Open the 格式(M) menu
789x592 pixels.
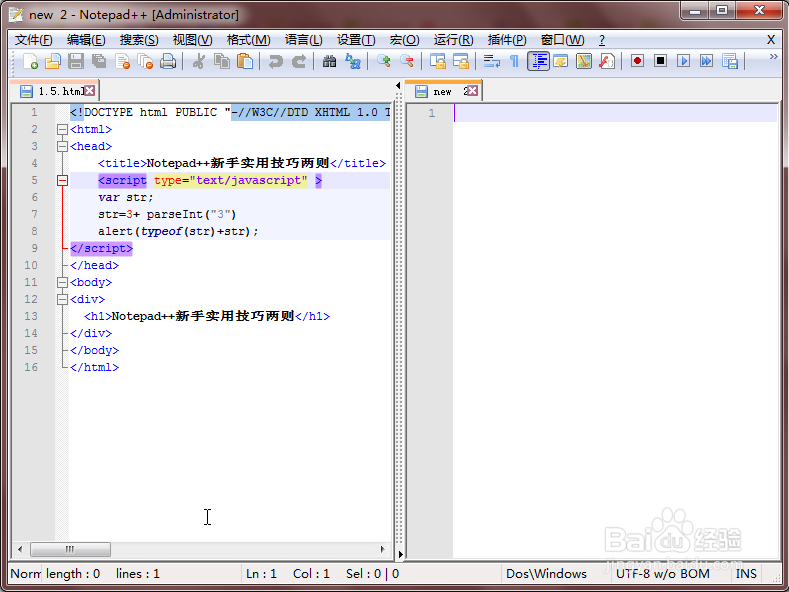point(249,40)
